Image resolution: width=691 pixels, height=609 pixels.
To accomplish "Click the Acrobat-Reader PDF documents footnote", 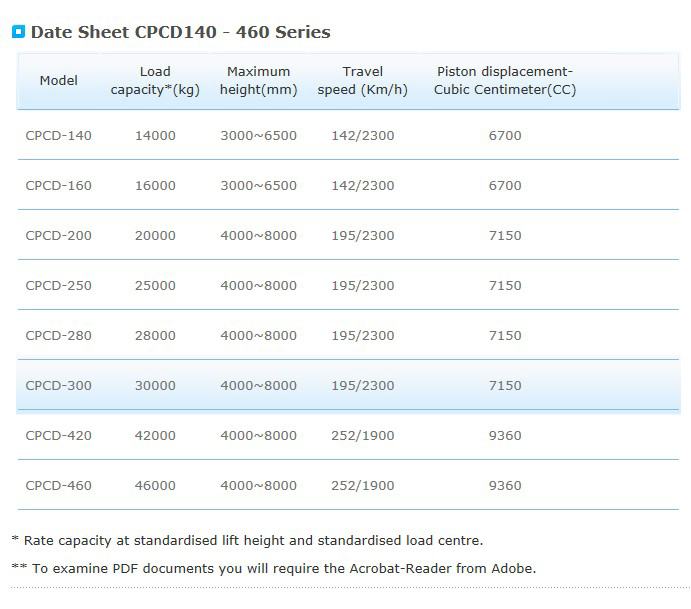I will pyautogui.click(x=274, y=568).
